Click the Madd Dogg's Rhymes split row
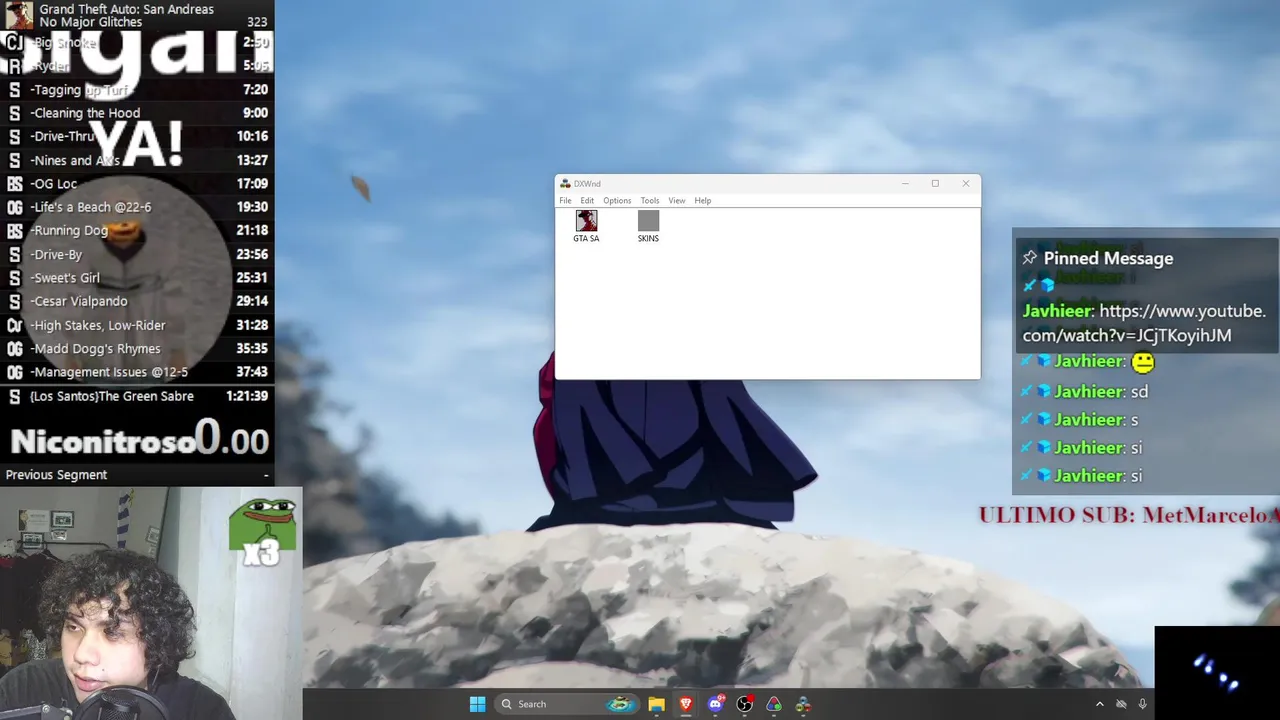Screen dimensions: 1280x720 137,349
